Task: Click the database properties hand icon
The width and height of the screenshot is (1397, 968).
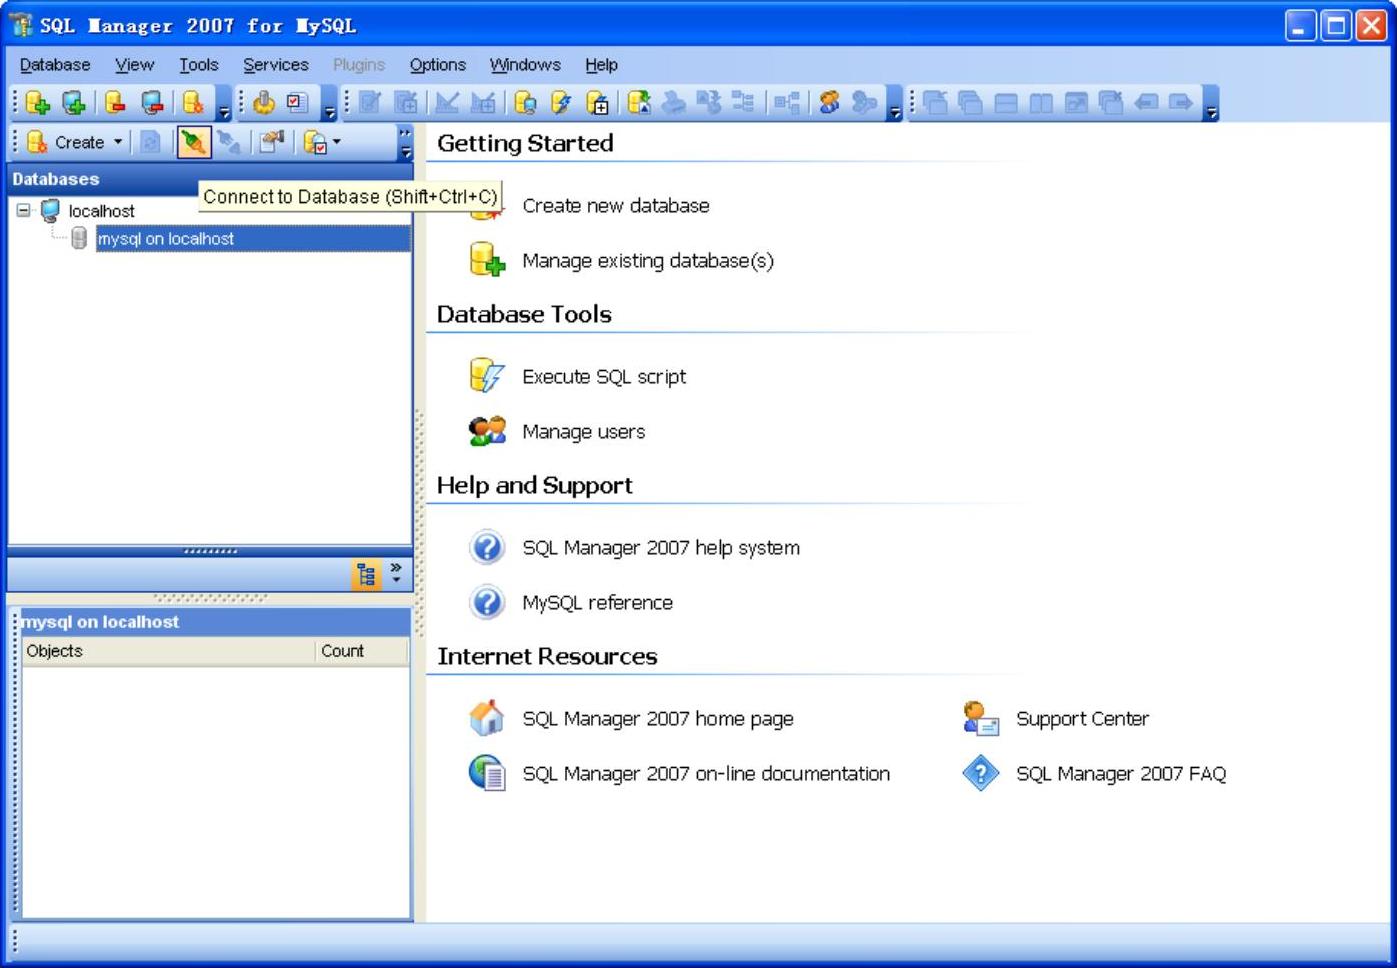Action: pyautogui.click(x=271, y=143)
